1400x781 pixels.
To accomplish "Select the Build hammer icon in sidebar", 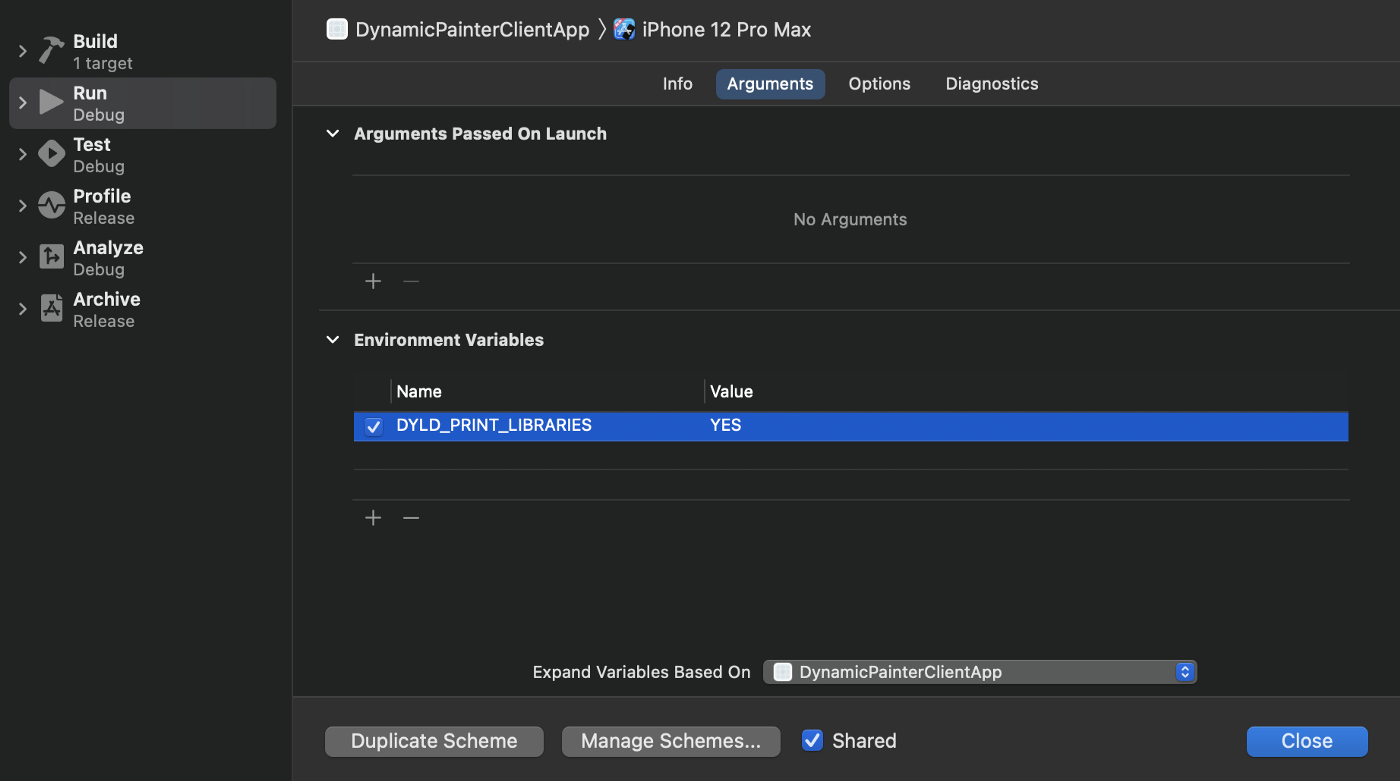I will [49, 49].
